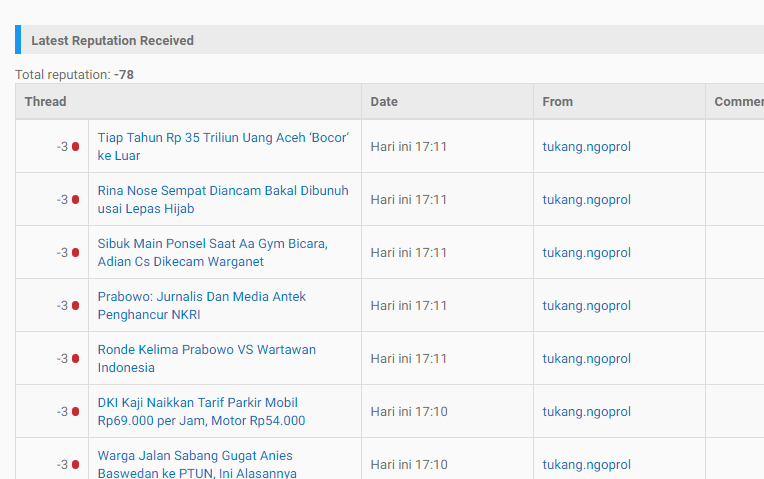Open 'Warga Jalan Sabang Gugat Anies' thread
Screen dimensions: 764x479
(x=197, y=464)
